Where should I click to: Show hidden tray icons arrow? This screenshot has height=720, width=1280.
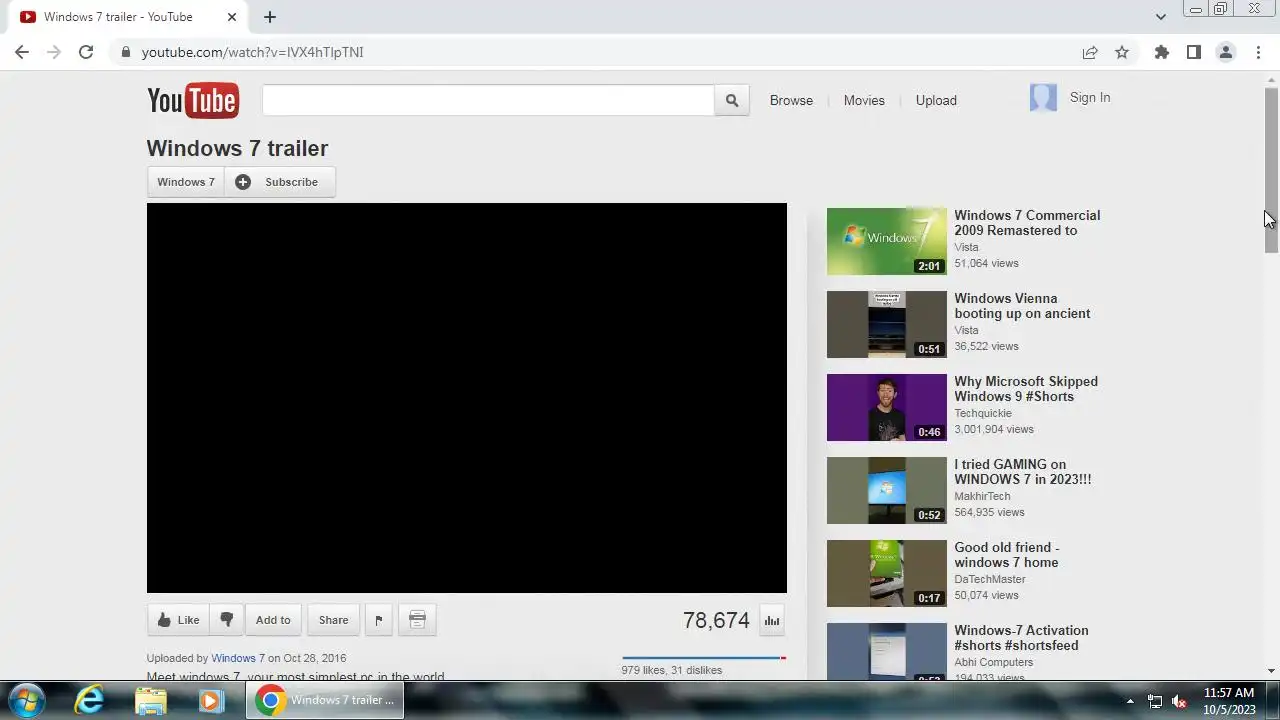[1130, 701]
